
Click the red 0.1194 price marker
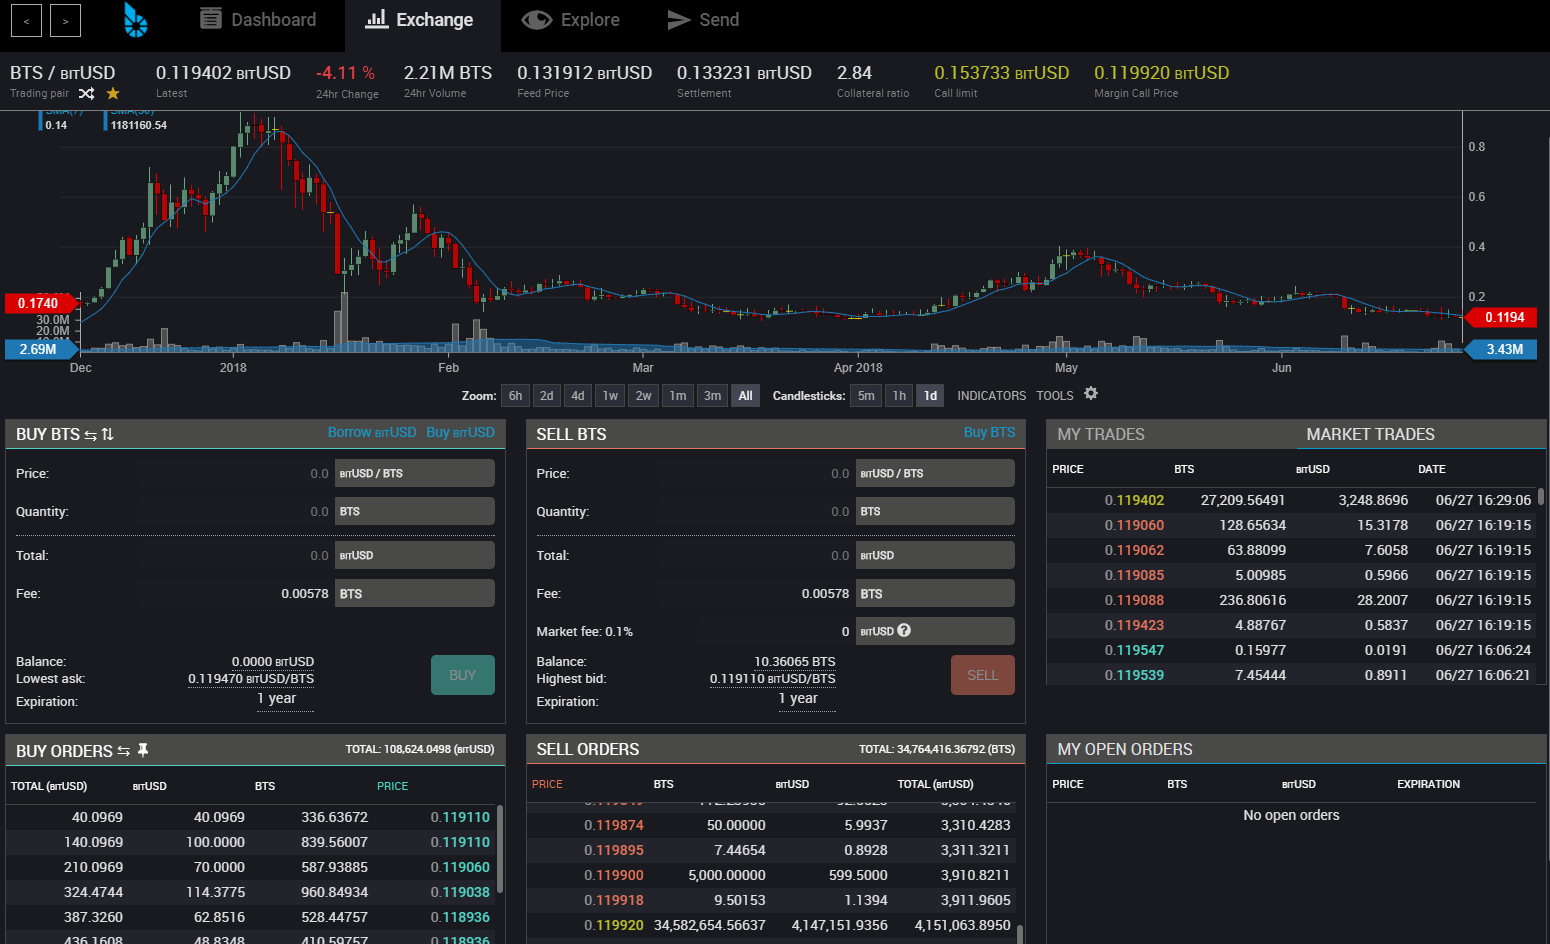tap(1500, 317)
